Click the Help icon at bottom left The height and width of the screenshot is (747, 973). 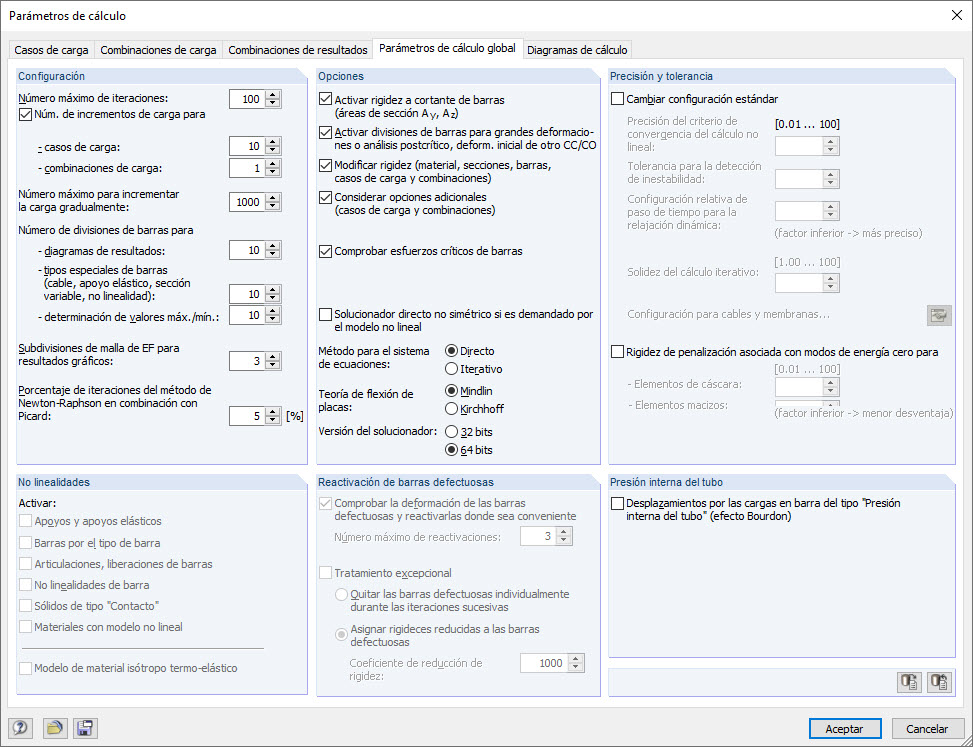click(20, 728)
